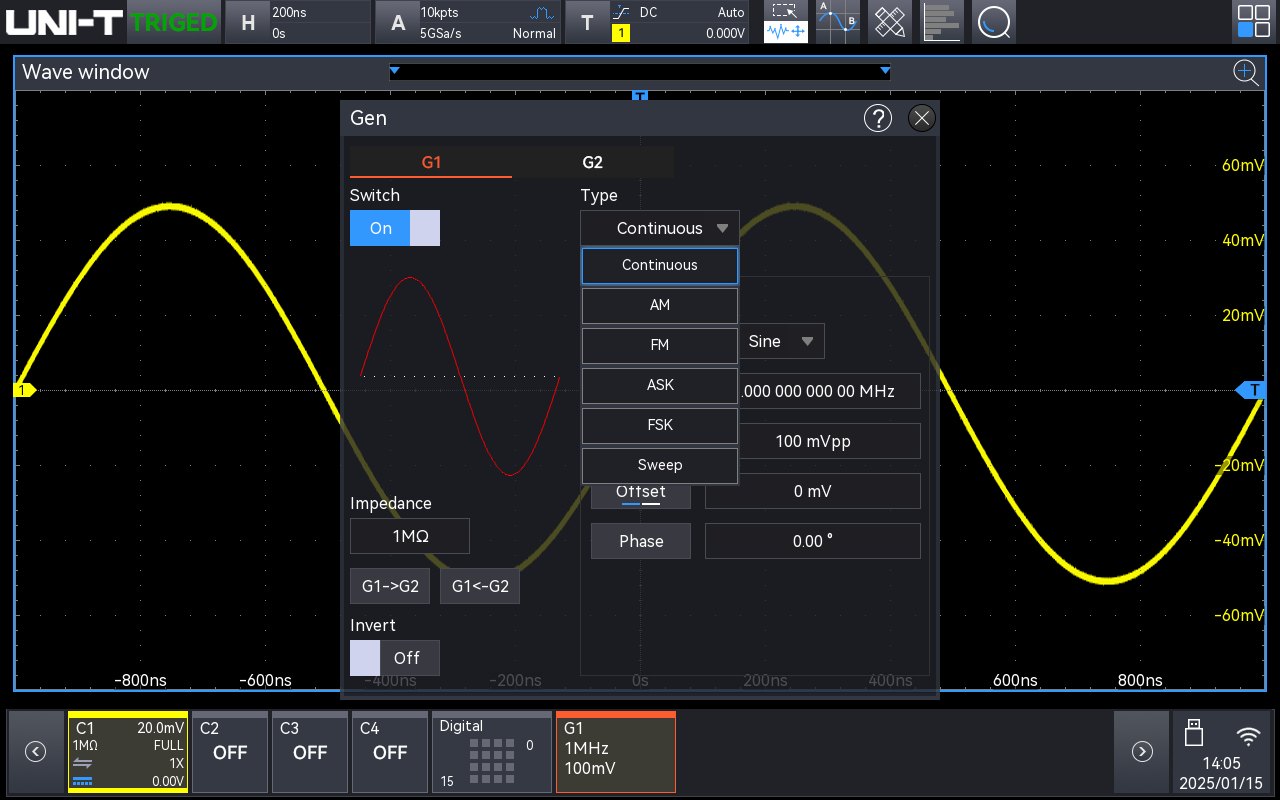Click the zoom-in magnifier in Wave window

pyautogui.click(x=1245, y=72)
